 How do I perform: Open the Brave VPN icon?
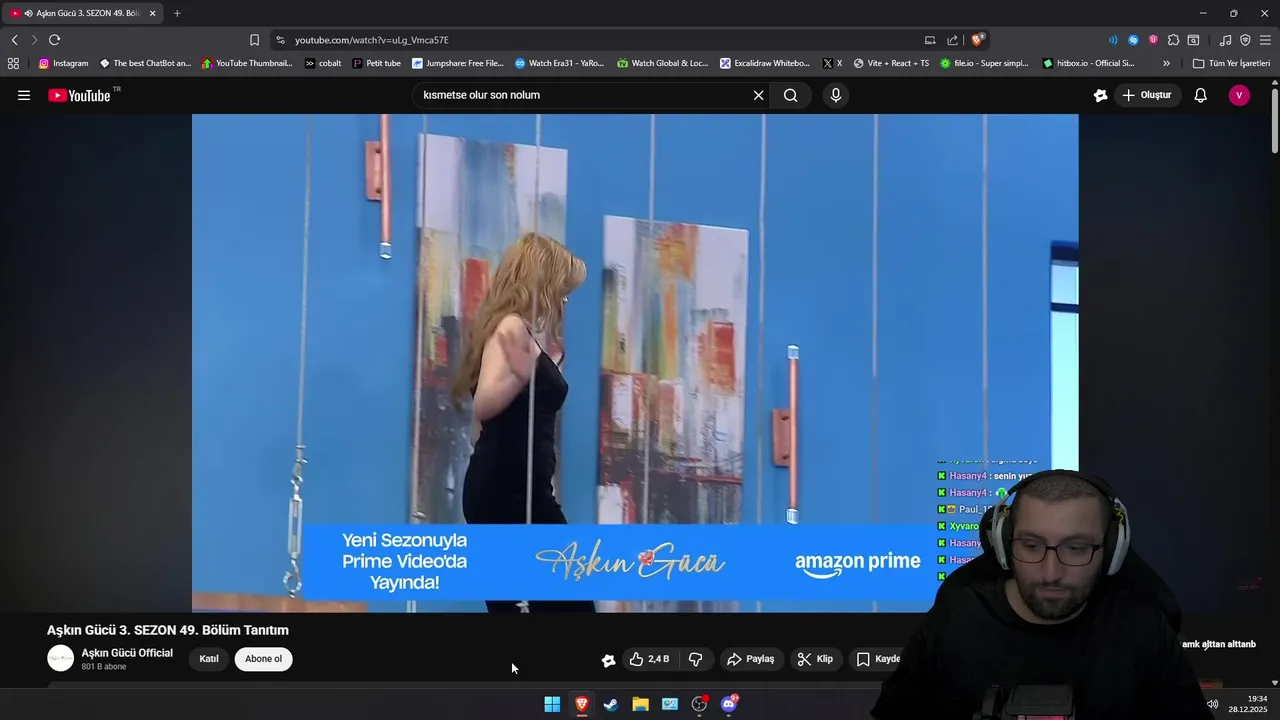[x=1245, y=40]
